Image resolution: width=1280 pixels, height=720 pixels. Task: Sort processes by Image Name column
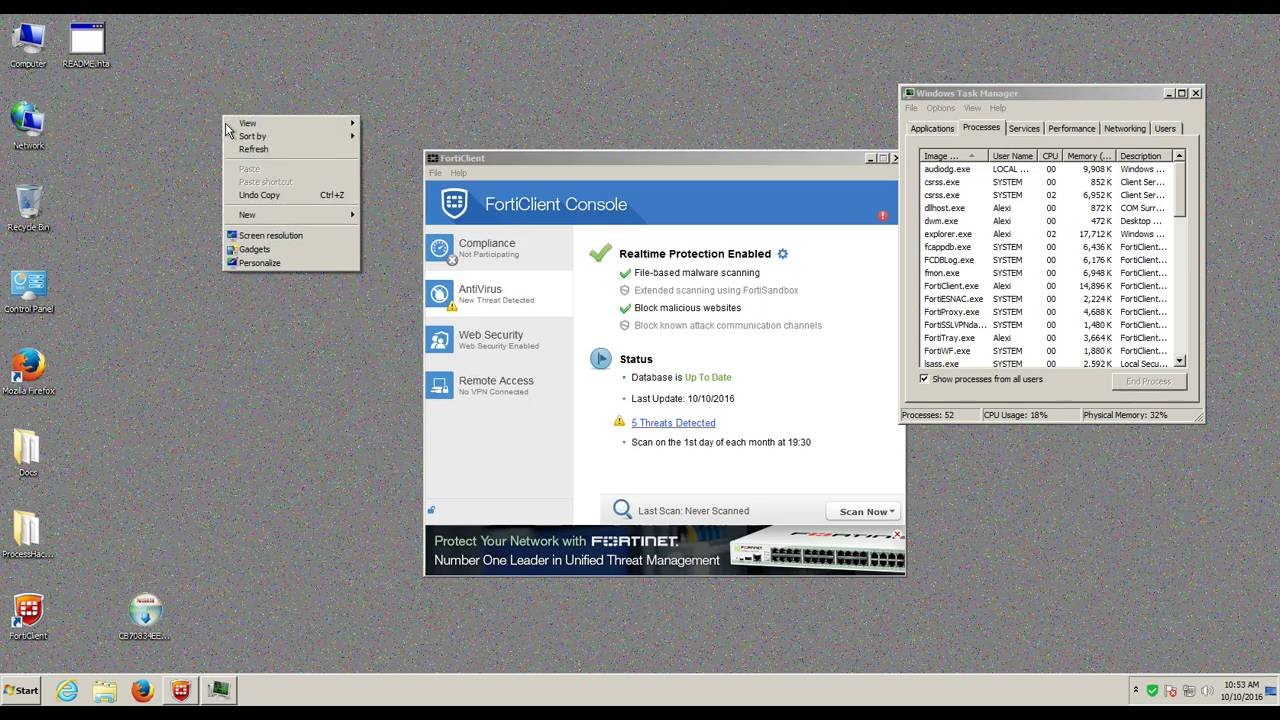pyautogui.click(x=953, y=156)
